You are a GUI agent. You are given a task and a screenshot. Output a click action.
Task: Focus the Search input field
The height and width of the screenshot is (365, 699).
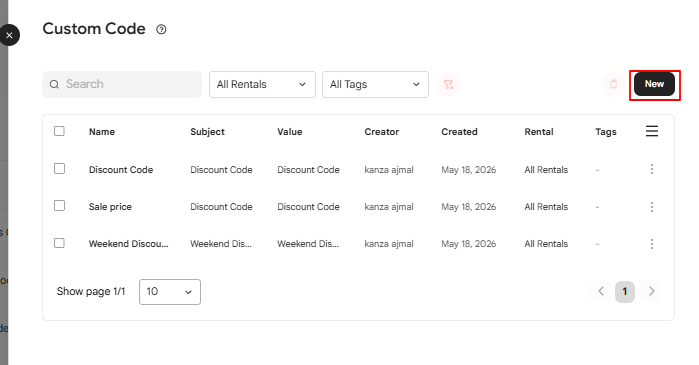(x=122, y=84)
